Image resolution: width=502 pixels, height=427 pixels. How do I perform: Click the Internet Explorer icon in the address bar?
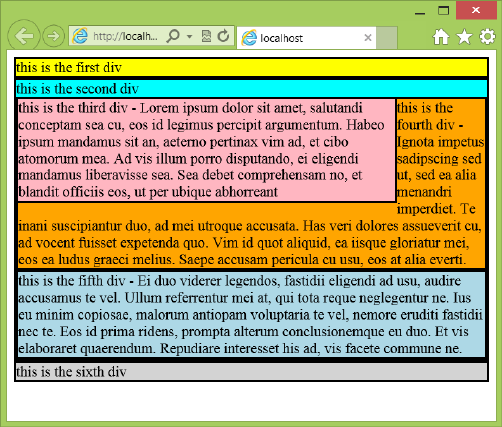[x=80, y=36]
